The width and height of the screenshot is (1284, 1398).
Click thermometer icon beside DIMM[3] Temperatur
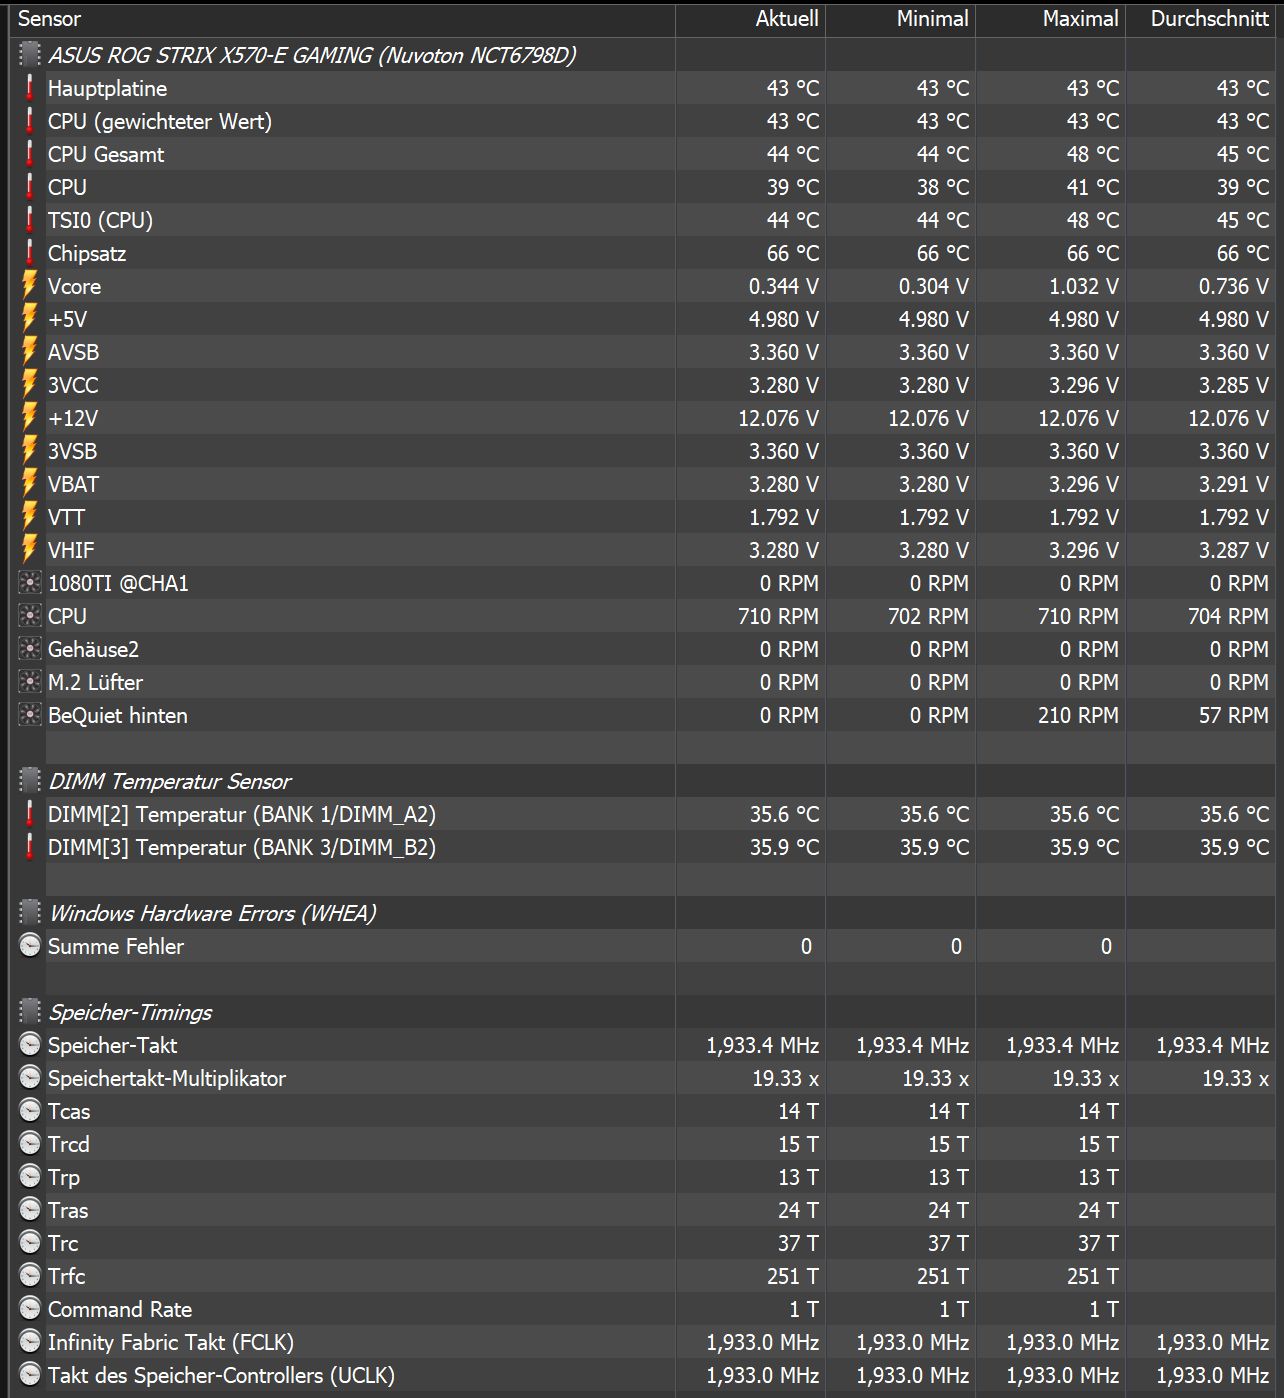click(30, 847)
